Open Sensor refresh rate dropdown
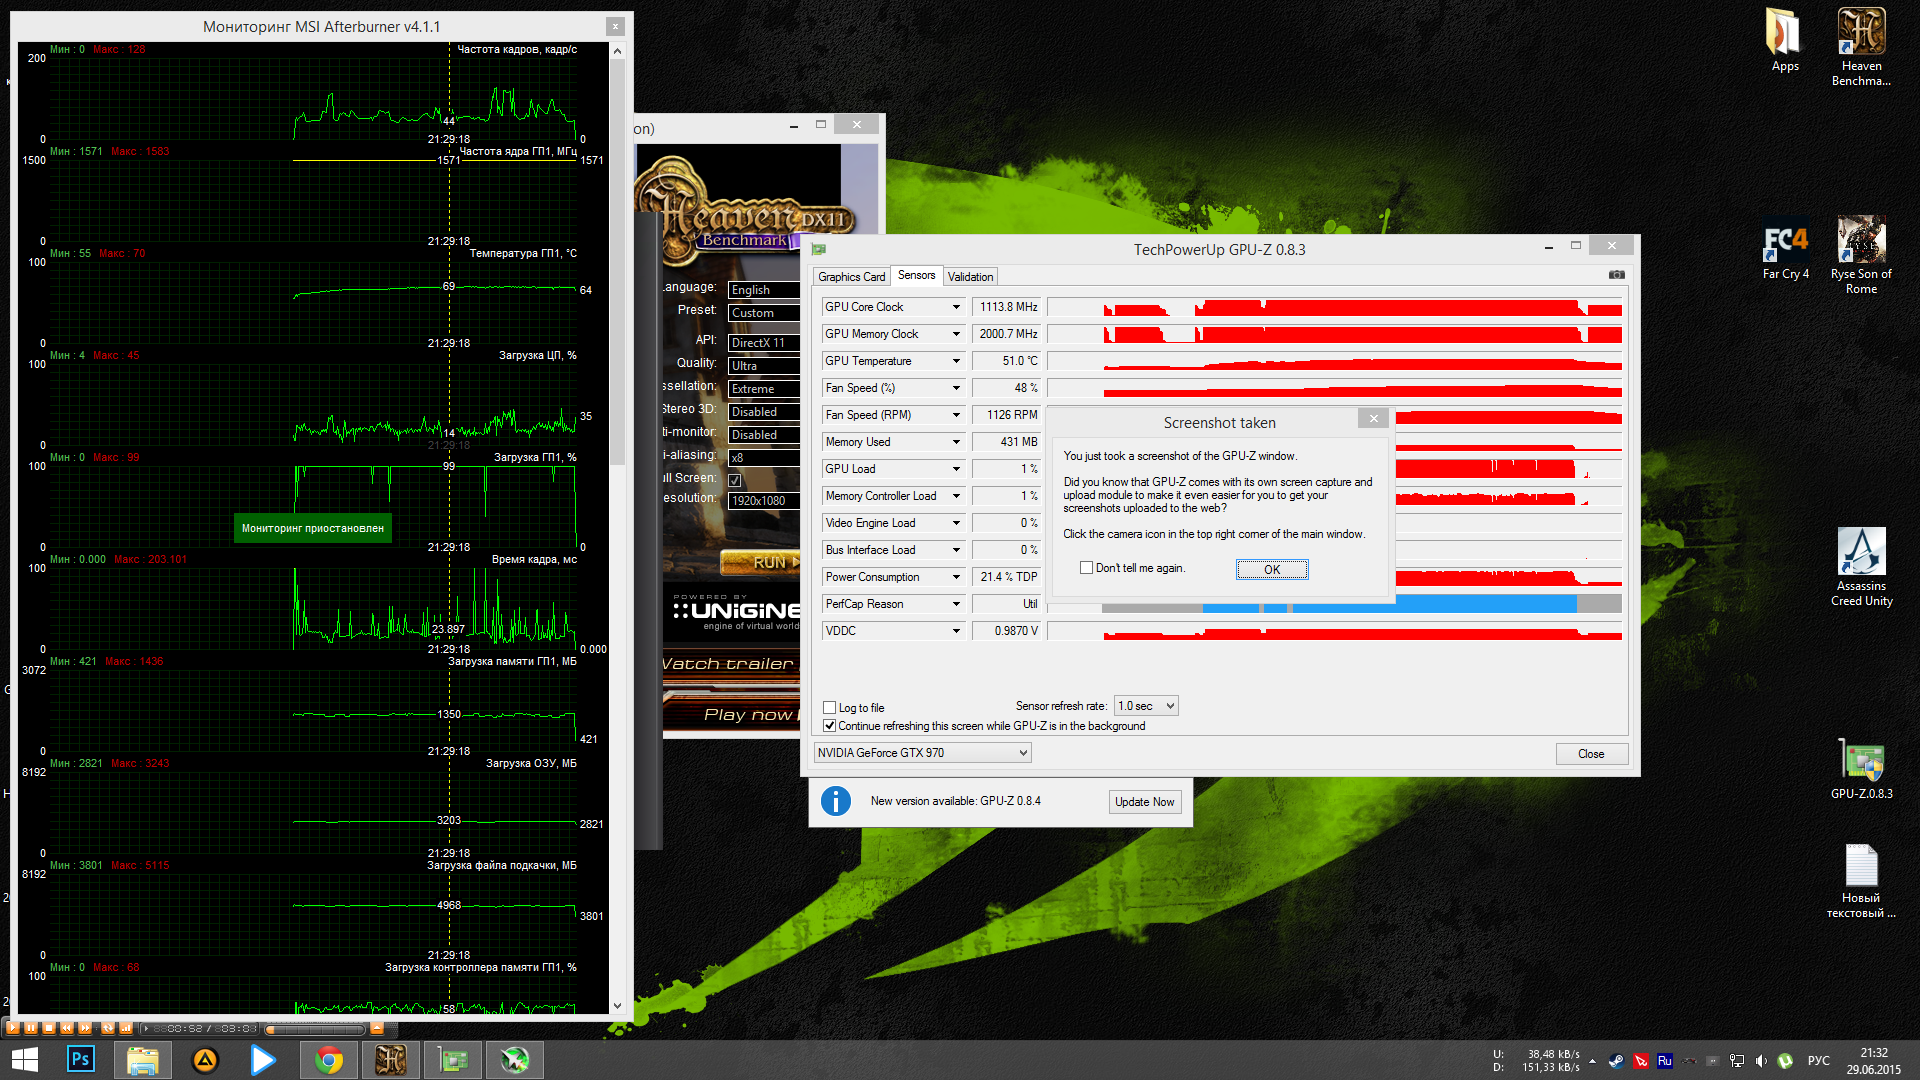This screenshot has height=1080, width=1920. click(x=1146, y=706)
